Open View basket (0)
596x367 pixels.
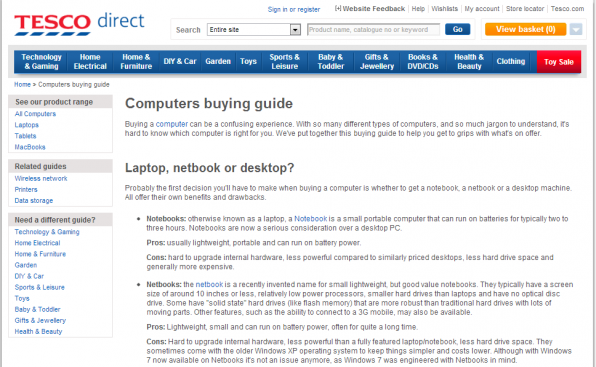pos(525,29)
